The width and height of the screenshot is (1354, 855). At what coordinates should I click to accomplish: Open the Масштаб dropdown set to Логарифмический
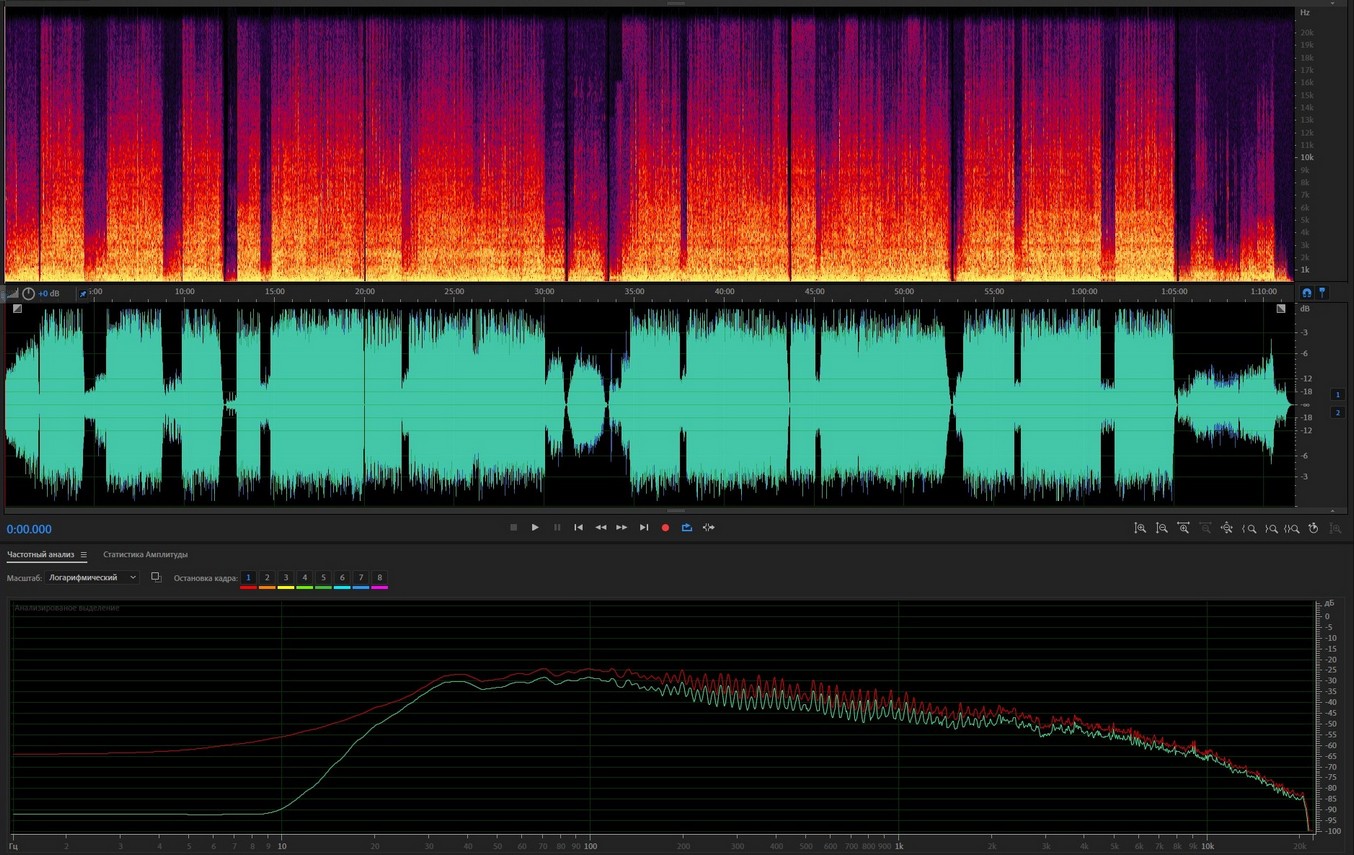tap(92, 578)
